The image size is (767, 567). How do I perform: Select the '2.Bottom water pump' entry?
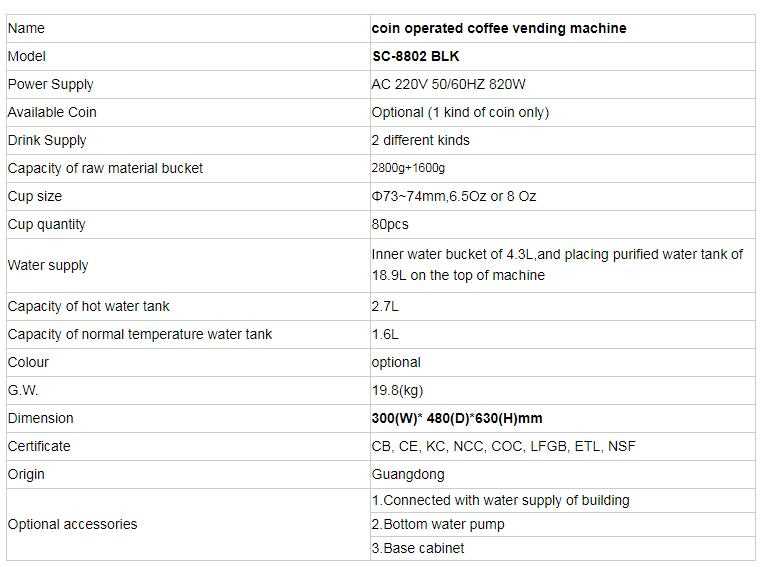(x=438, y=524)
